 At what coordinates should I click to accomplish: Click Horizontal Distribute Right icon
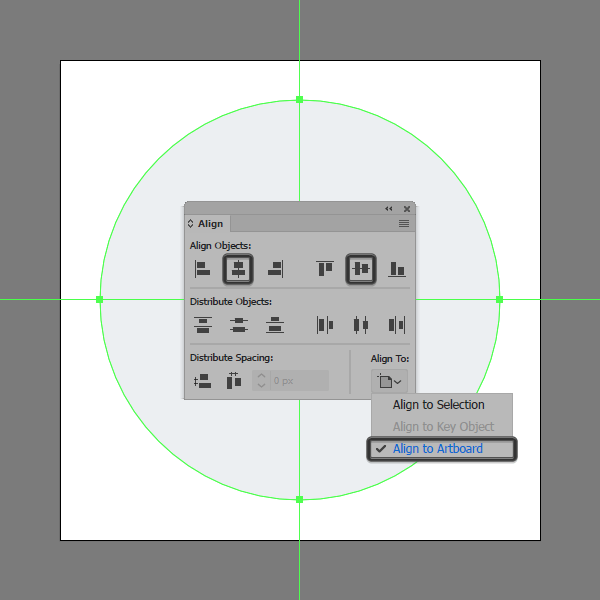(x=397, y=325)
